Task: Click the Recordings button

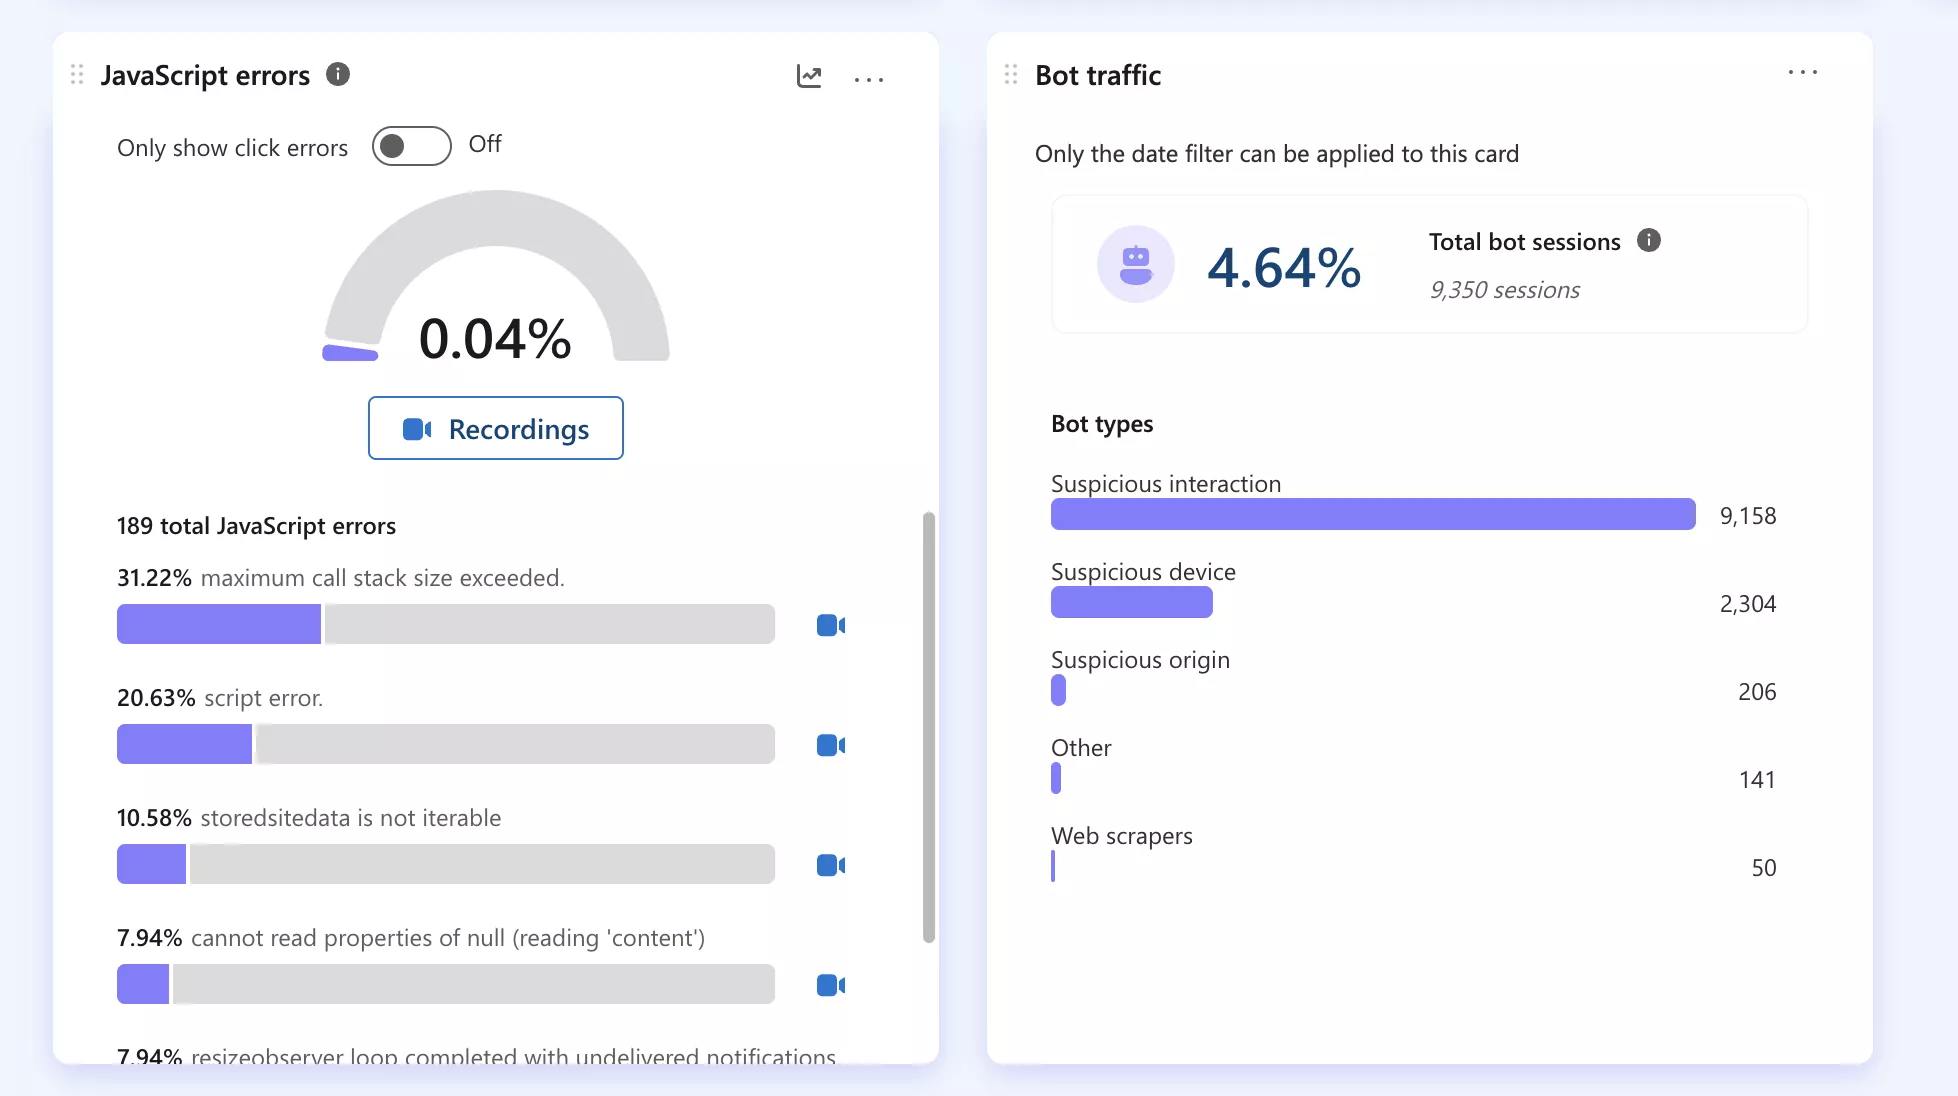Action: tap(496, 429)
